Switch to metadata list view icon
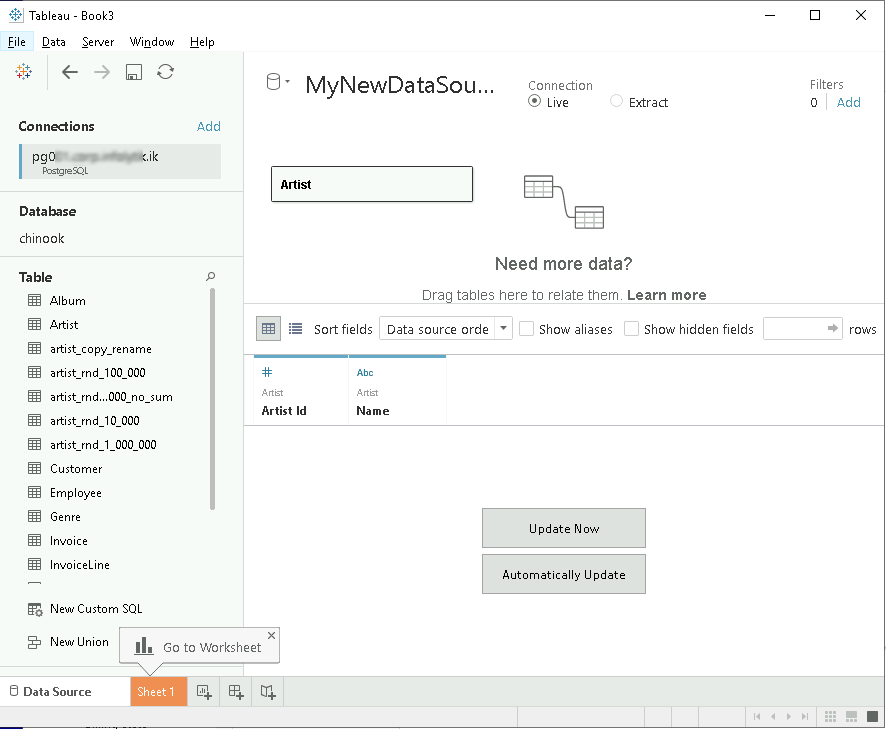The width and height of the screenshot is (886, 729). pos(296,329)
